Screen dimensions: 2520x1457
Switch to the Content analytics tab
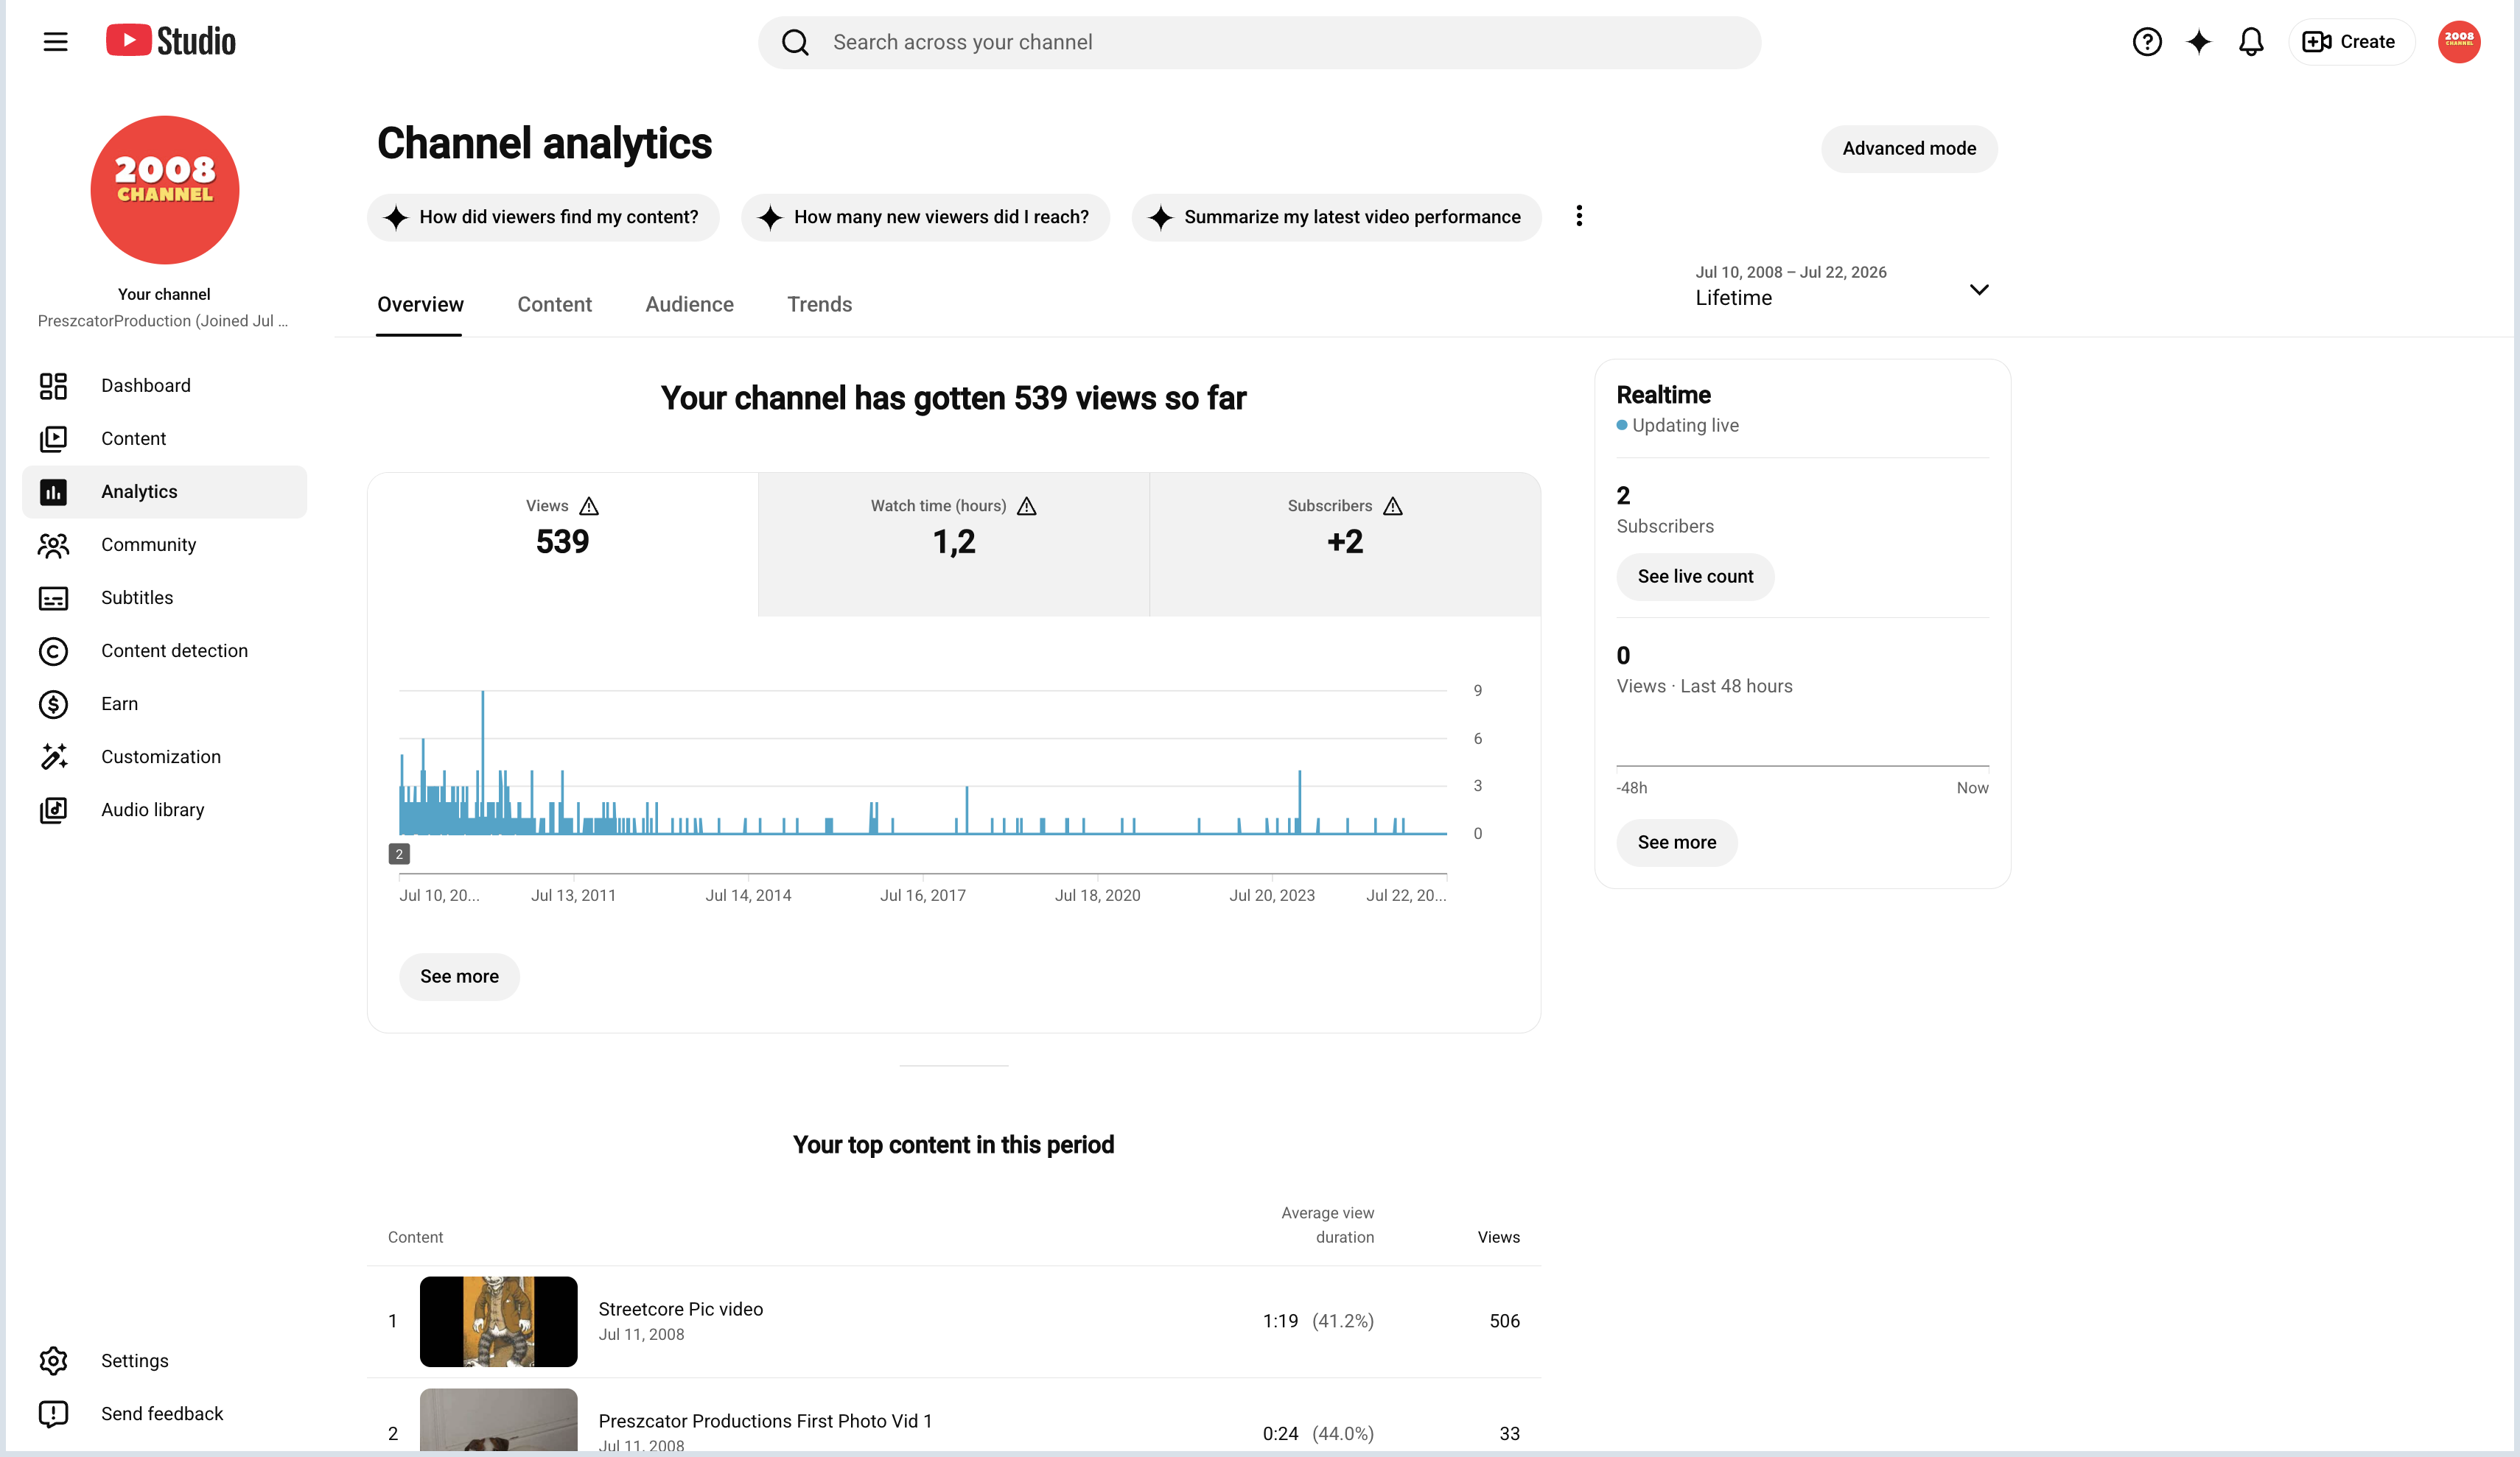(554, 304)
